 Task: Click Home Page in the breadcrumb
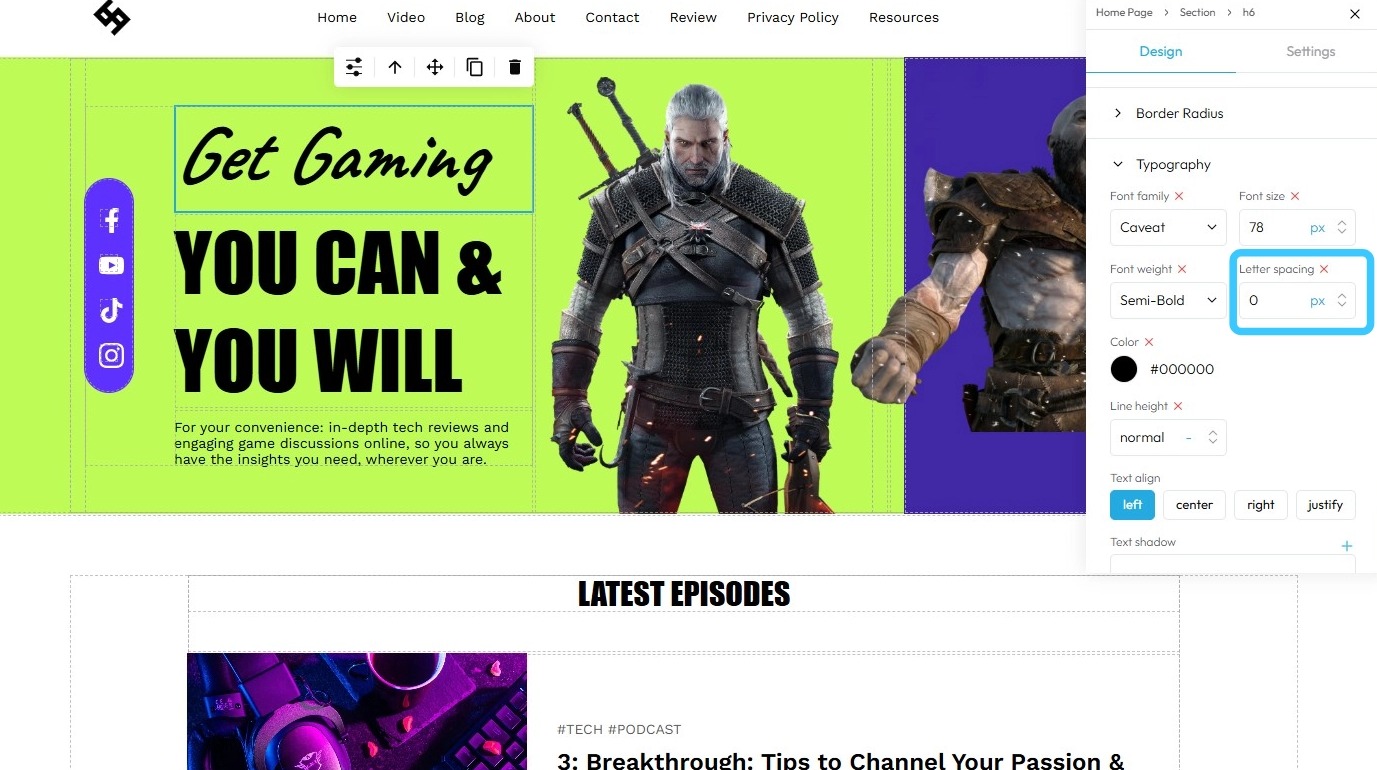1124,13
